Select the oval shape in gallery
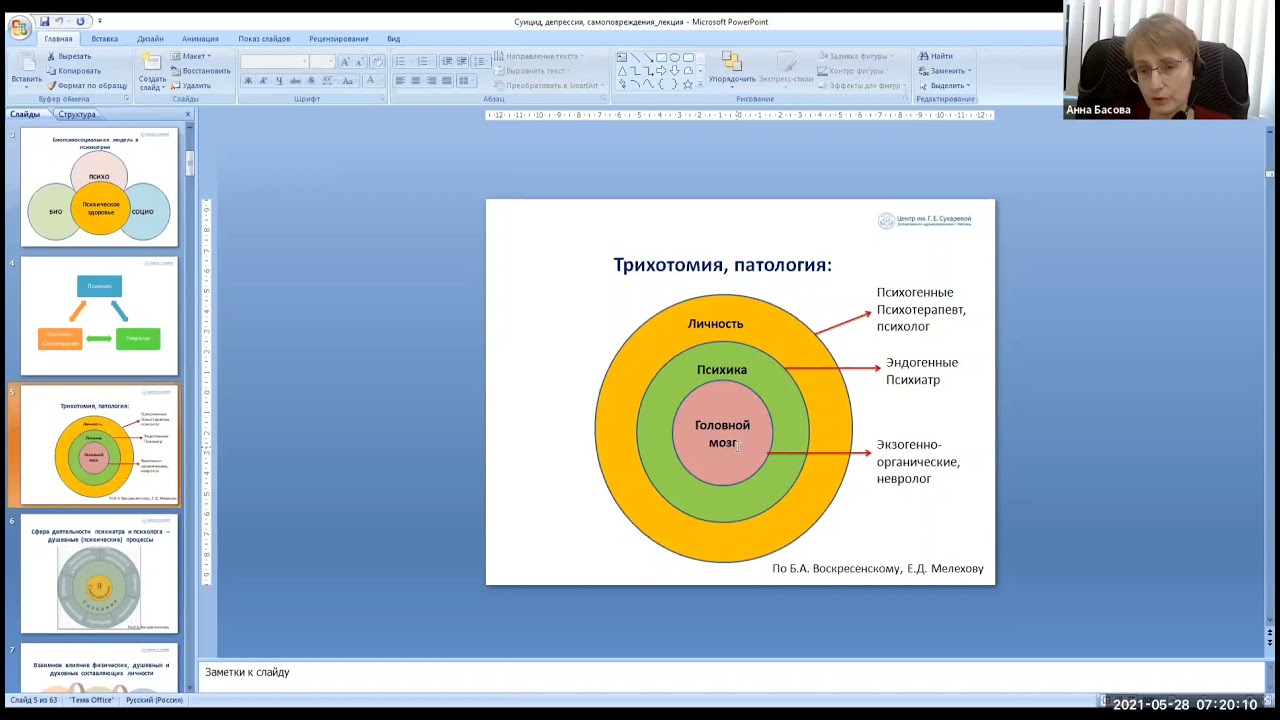This screenshot has height=720, width=1280. pos(675,57)
